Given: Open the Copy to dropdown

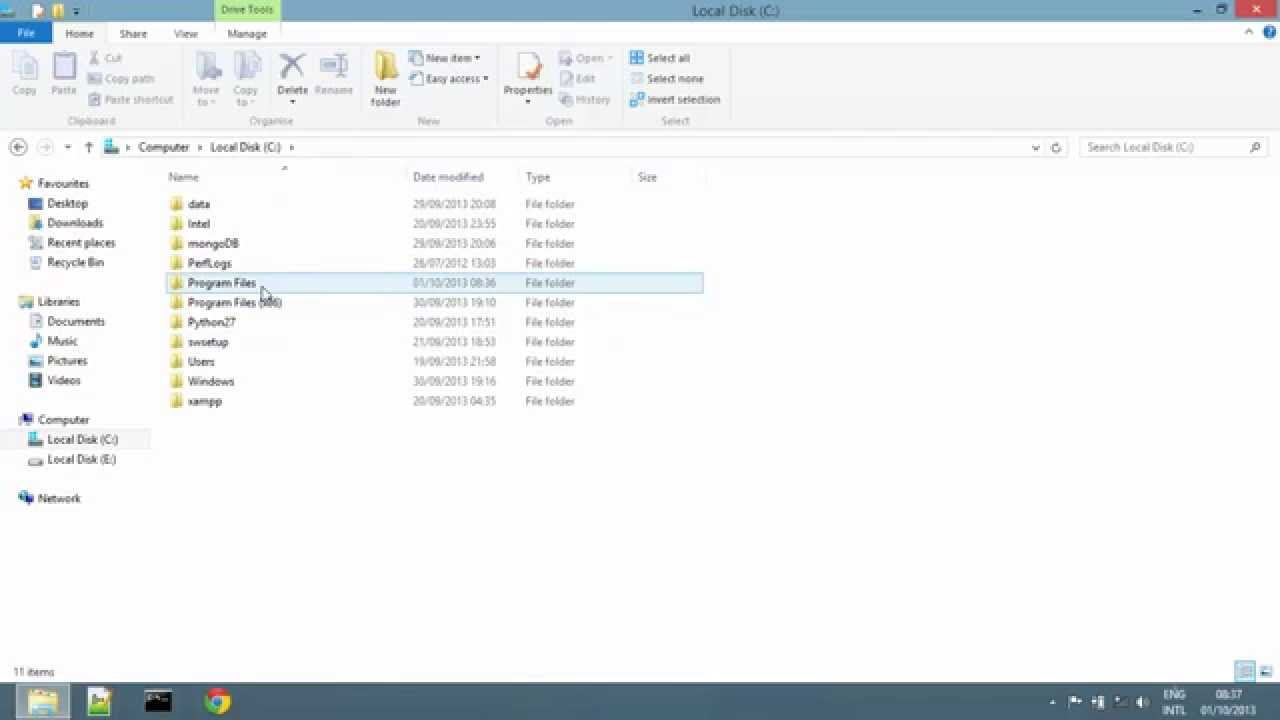Looking at the screenshot, I should coord(246,80).
